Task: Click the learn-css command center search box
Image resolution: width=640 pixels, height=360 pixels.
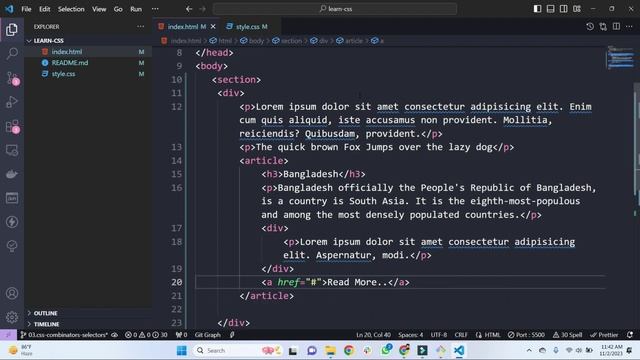Action: [x=335, y=9]
